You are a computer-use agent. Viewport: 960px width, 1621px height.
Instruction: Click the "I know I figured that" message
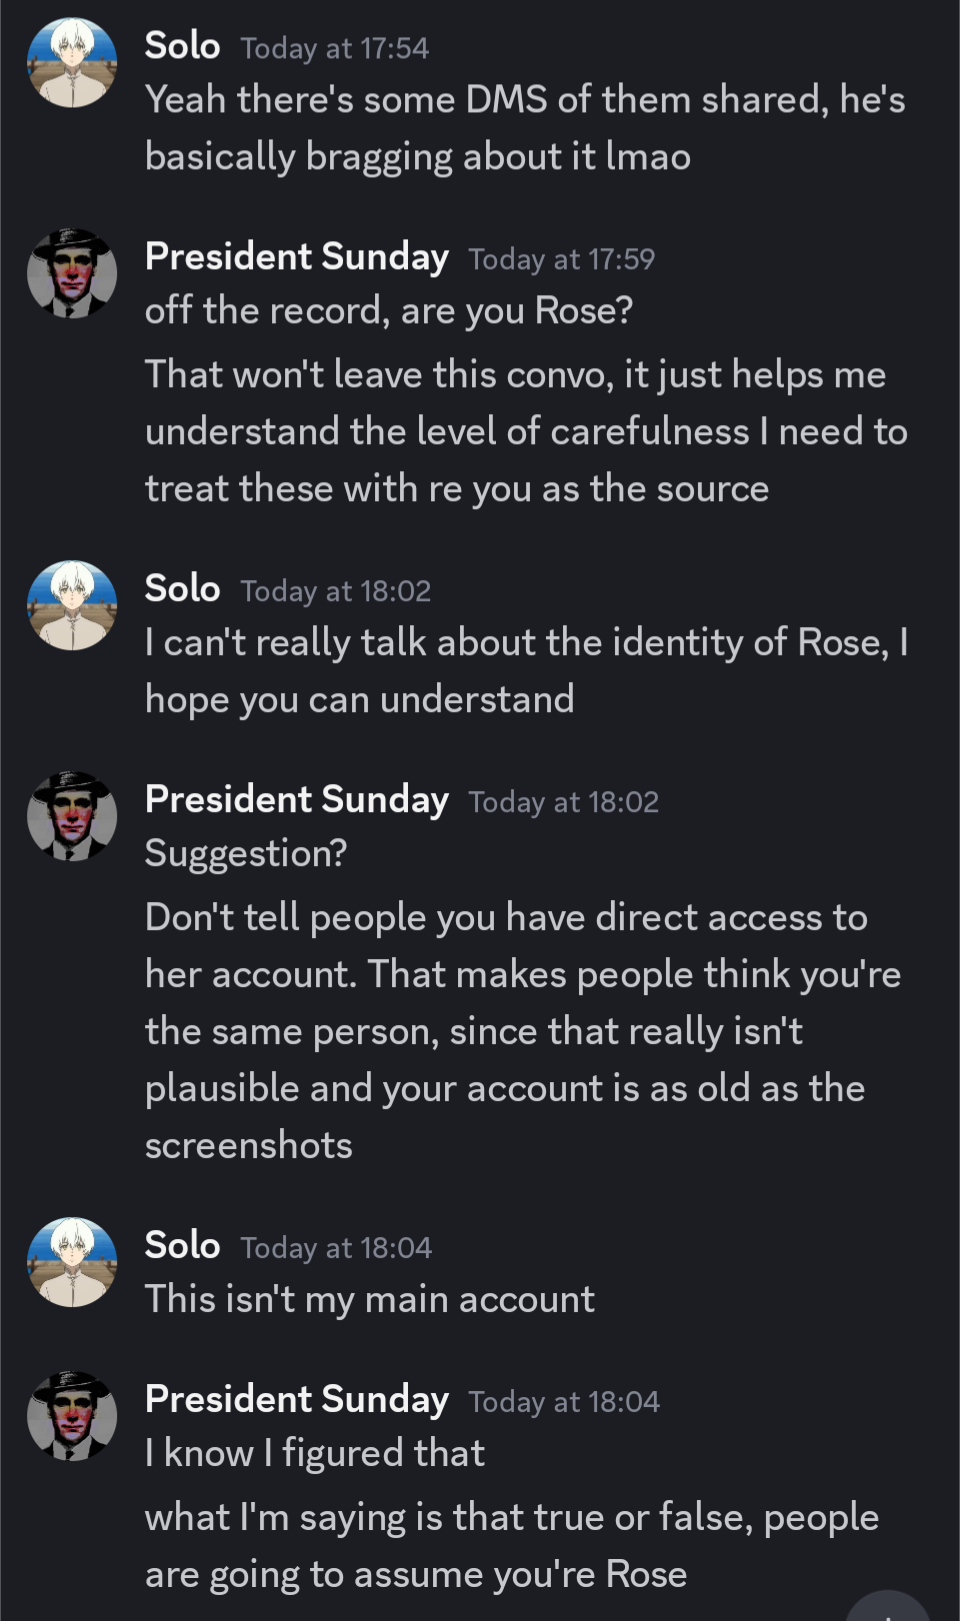314,1454
